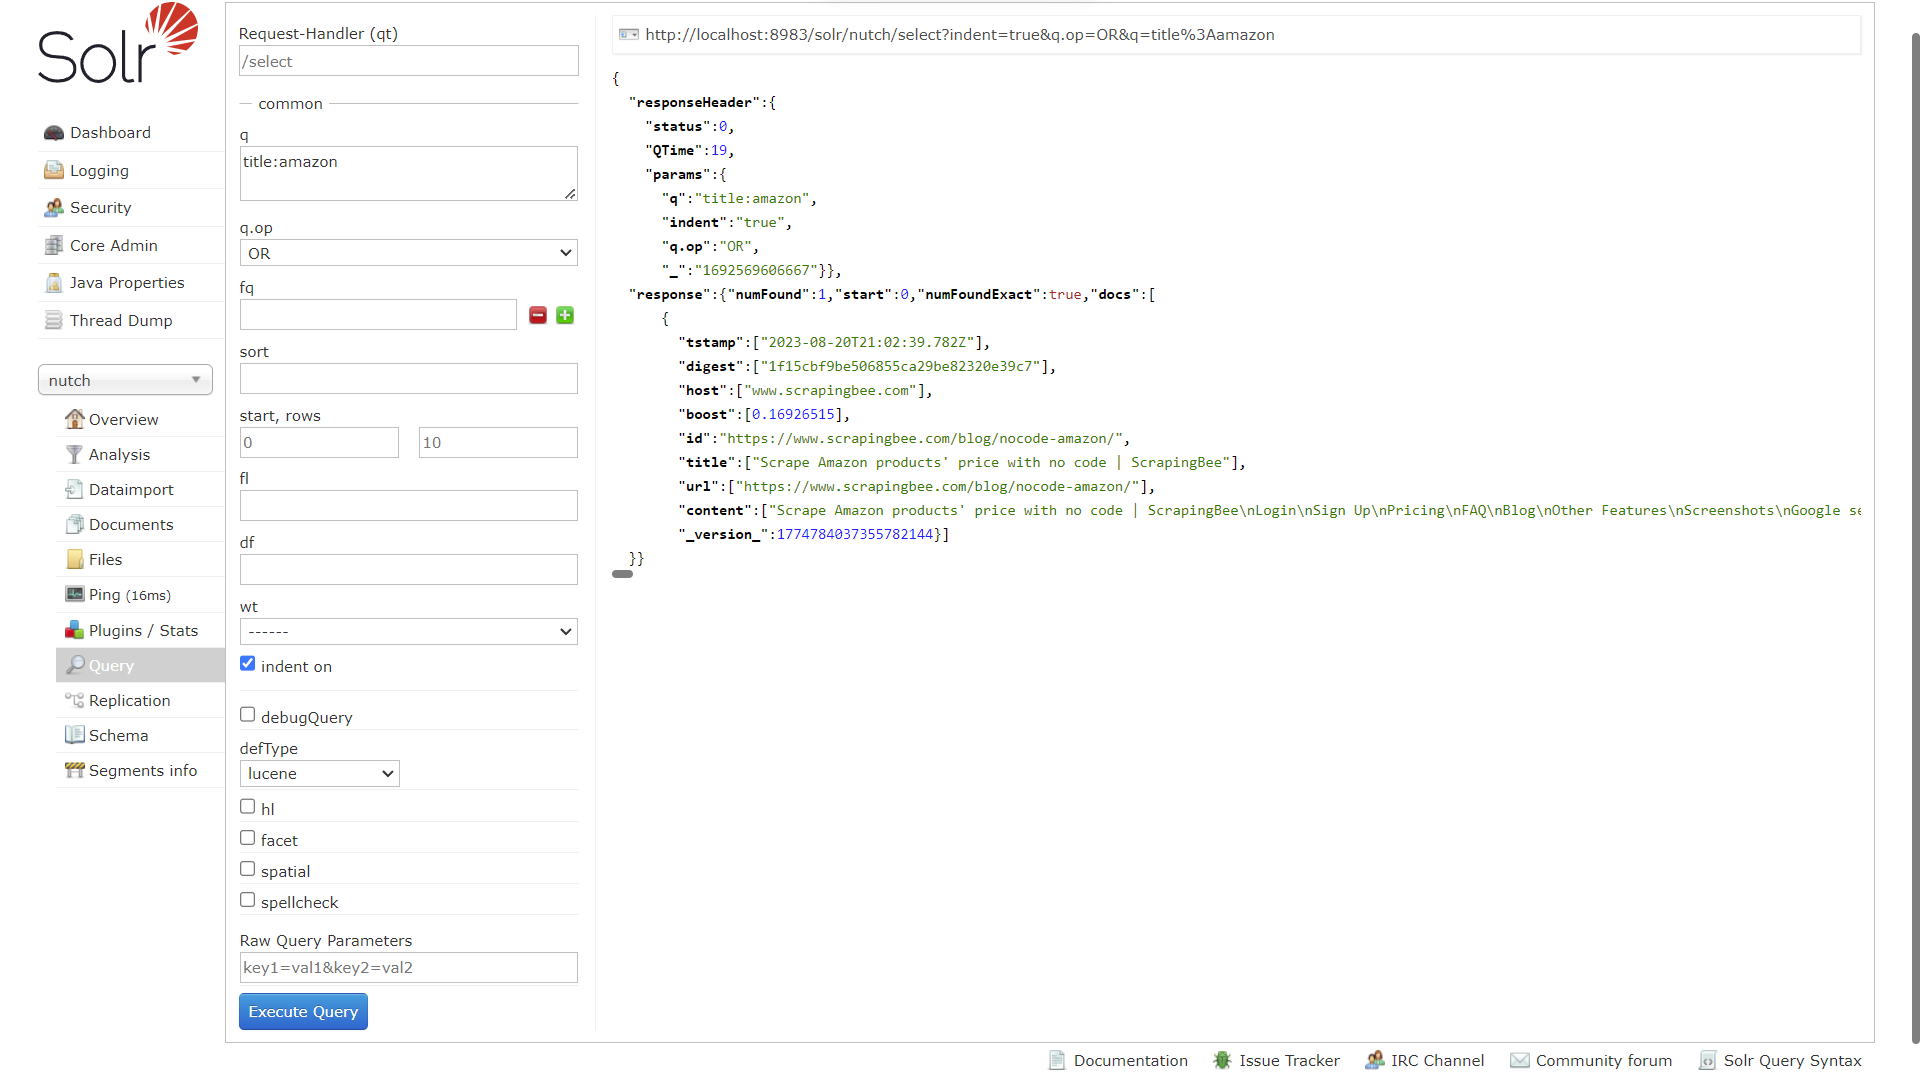
Task: Click the Thread Dump icon in sidebar
Action: 54,319
